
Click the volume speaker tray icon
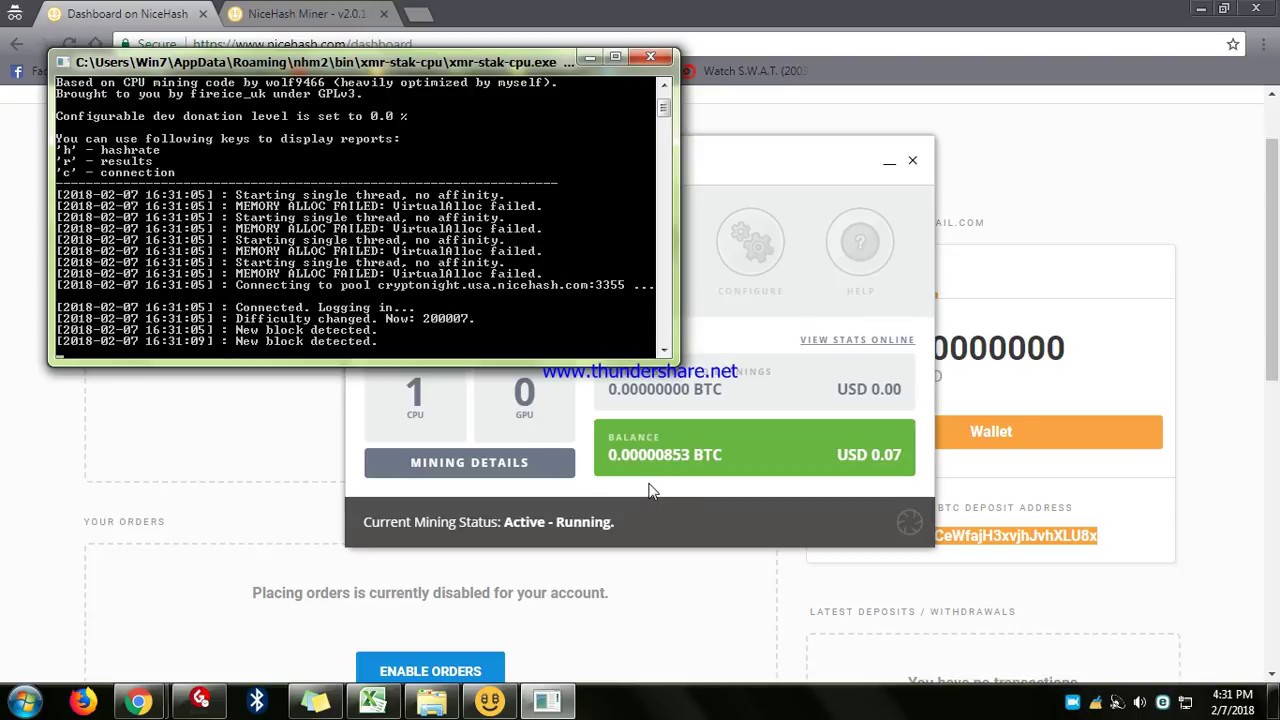coord(1140,702)
